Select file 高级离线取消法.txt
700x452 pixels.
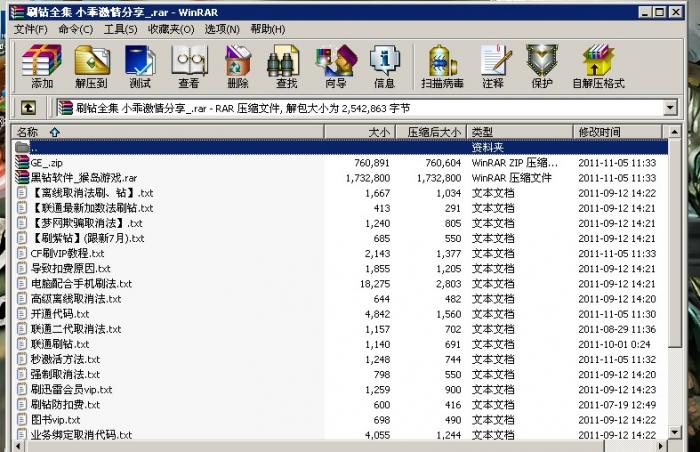point(76,299)
